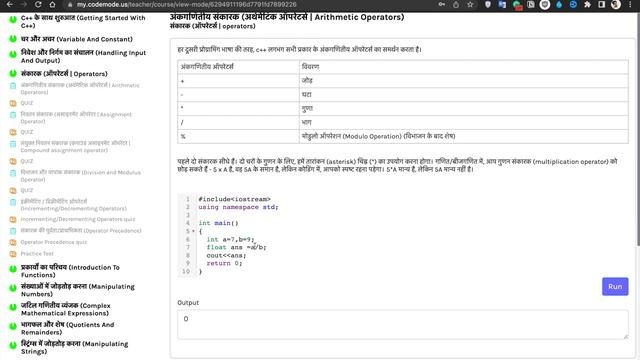Click the Output box resize handle
This screenshot has width=640, height=360.
(626, 336)
